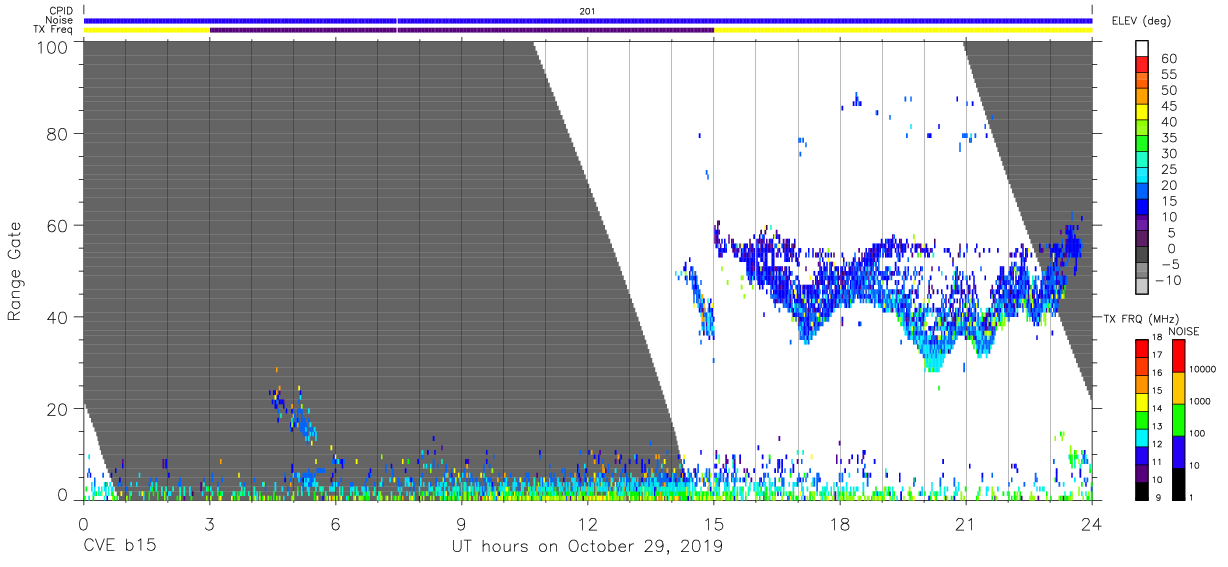
Task: Pick the red top swatch of NOISE colorbar
Action: click(x=1179, y=355)
